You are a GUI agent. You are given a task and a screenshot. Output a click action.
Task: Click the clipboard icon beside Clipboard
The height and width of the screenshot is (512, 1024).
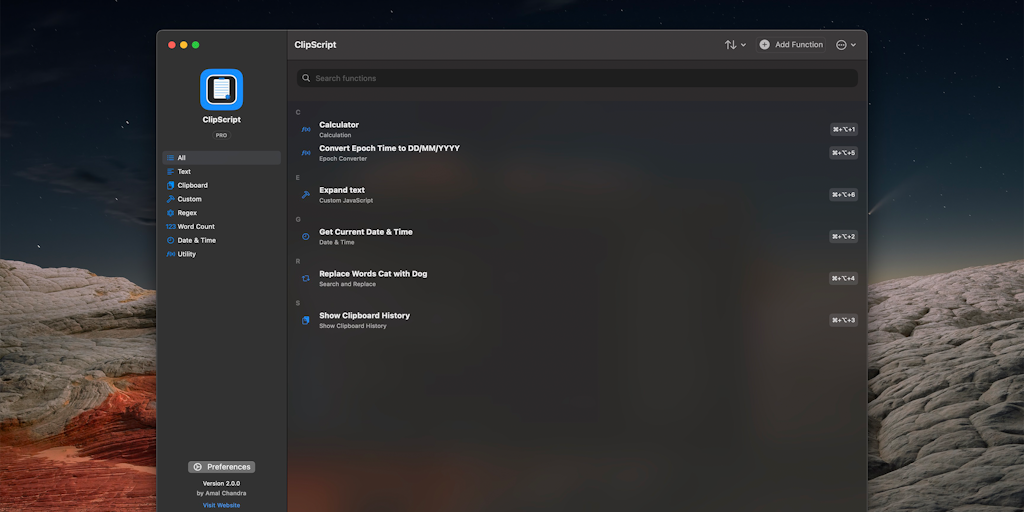click(170, 185)
